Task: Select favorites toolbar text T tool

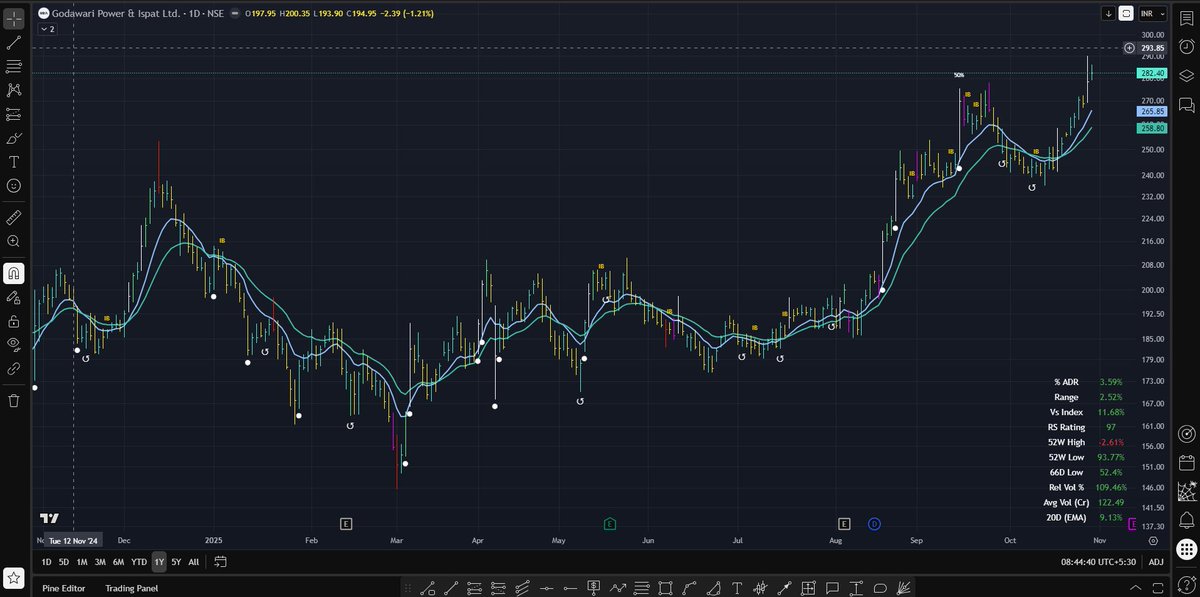Action: coord(737,588)
